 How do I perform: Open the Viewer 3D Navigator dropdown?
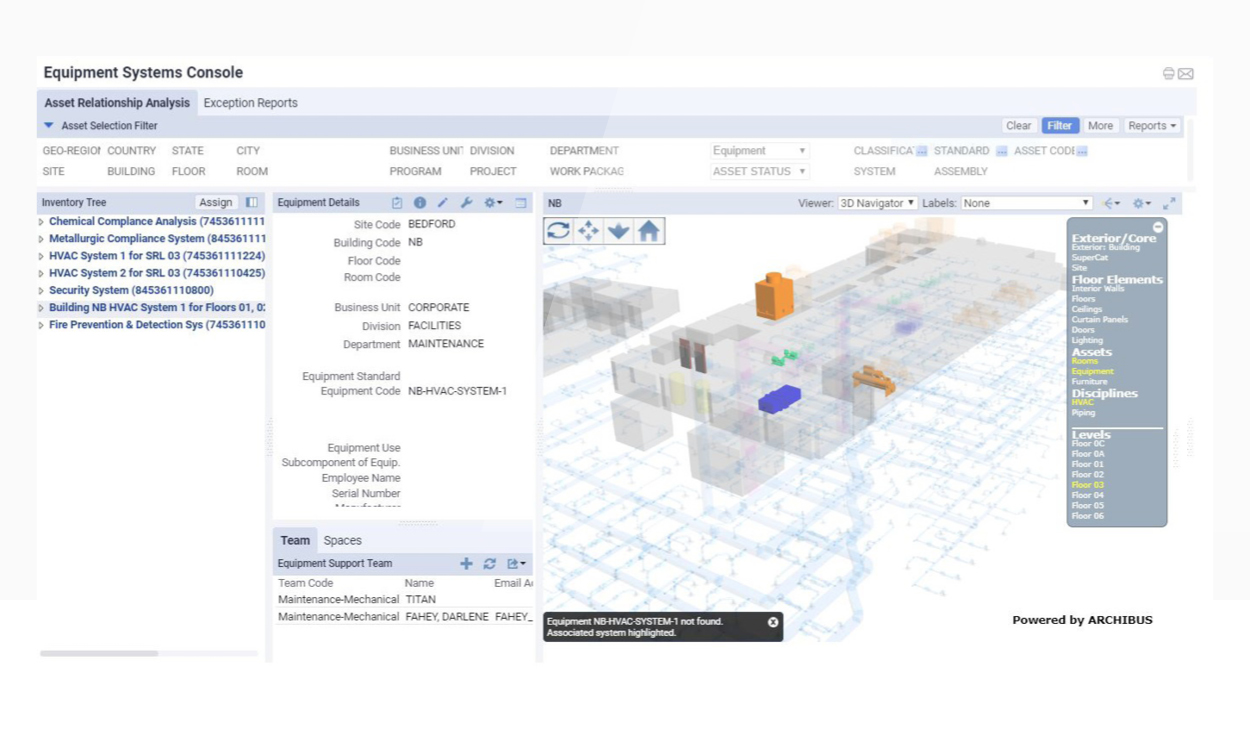click(877, 203)
